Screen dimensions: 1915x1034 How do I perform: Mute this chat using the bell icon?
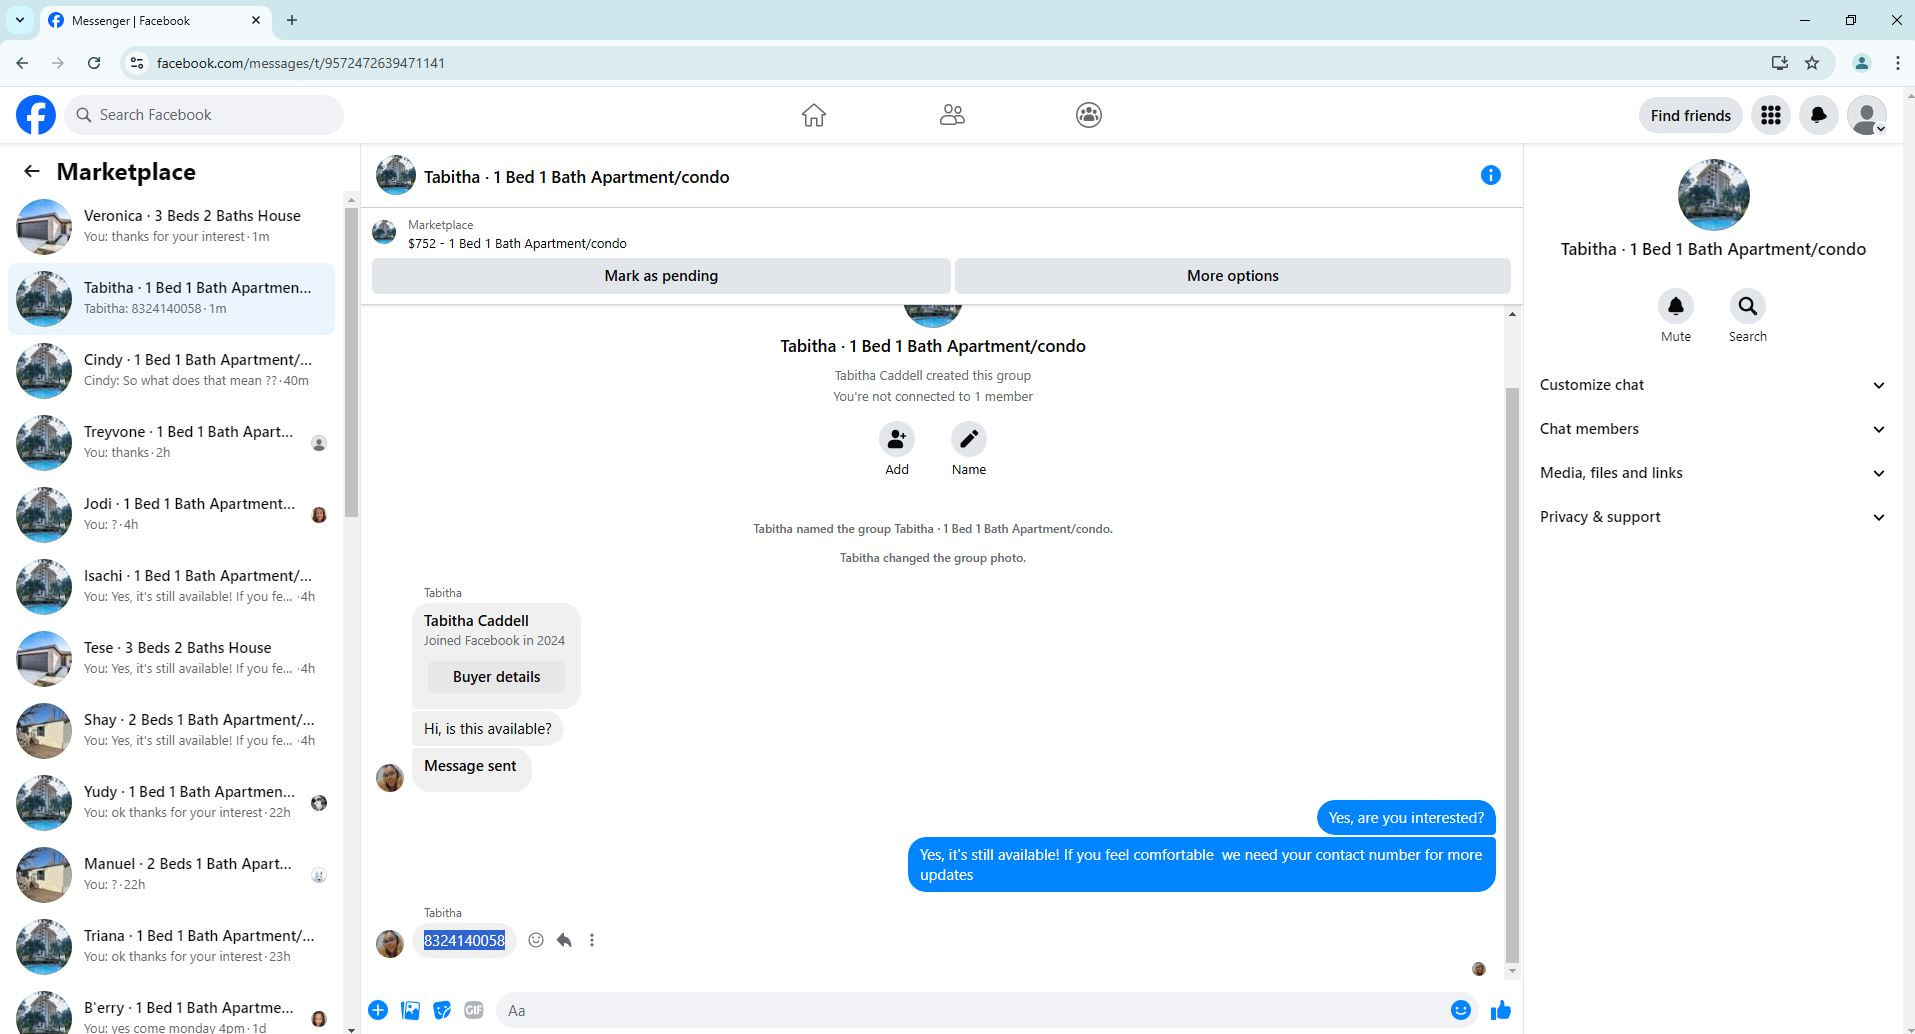coord(1676,306)
